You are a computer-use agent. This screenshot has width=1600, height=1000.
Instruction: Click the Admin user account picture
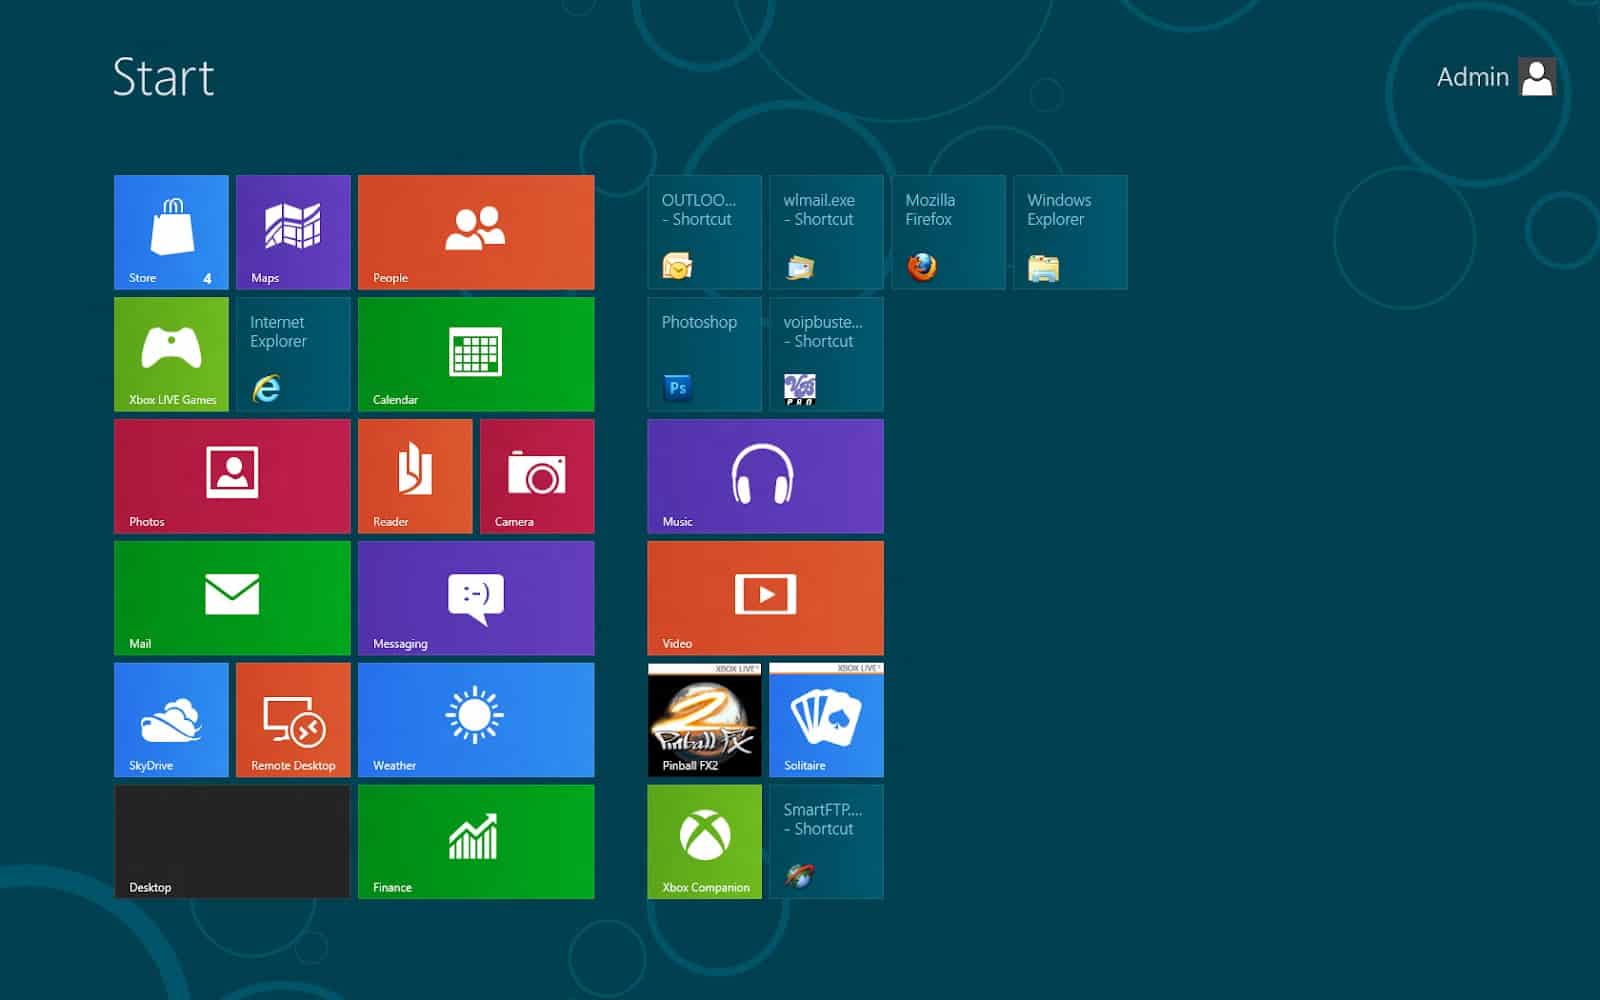point(1537,77)
